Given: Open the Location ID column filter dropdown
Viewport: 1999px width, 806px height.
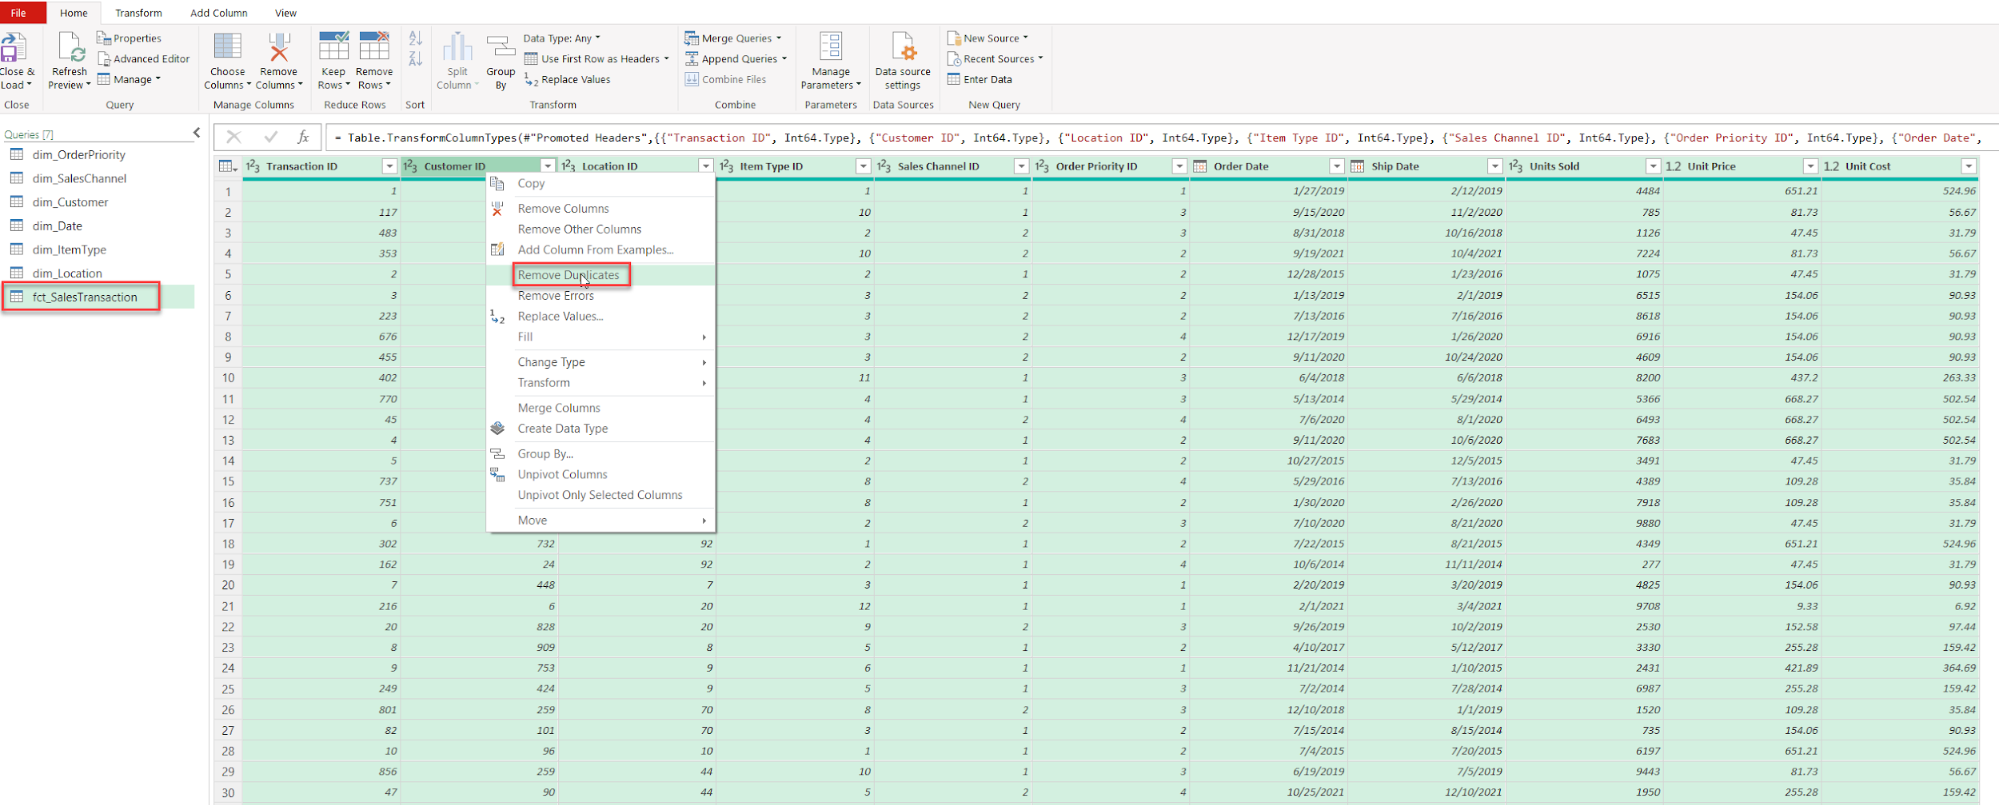Looking at the screenshot, I should pos(705,166).
